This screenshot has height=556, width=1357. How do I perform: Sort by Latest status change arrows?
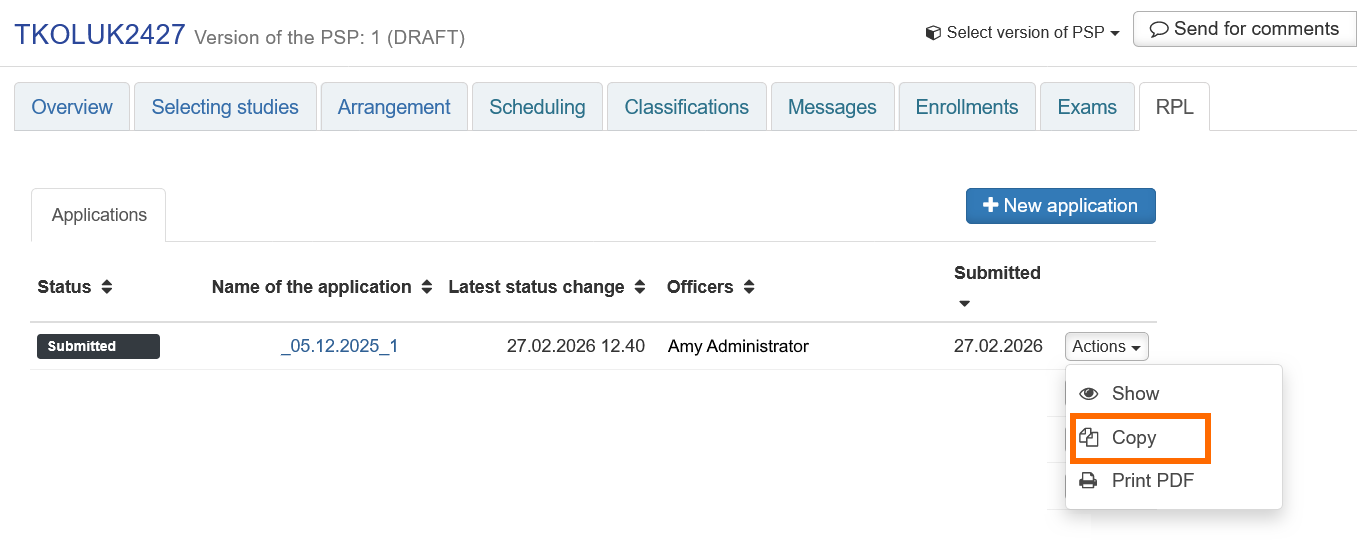pos(640,287)
